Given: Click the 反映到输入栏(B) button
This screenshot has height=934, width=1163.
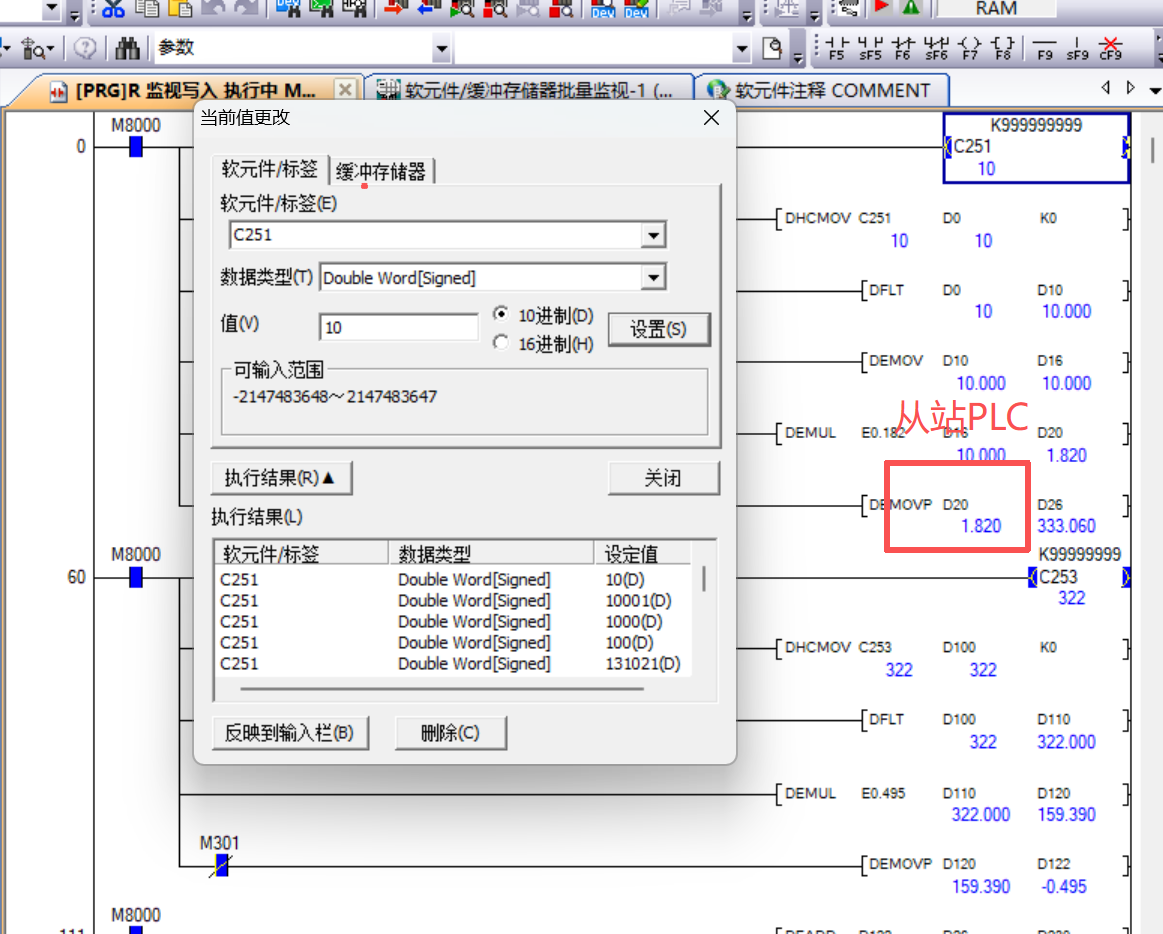Looking at the screenshot, I should pos(289,733).
